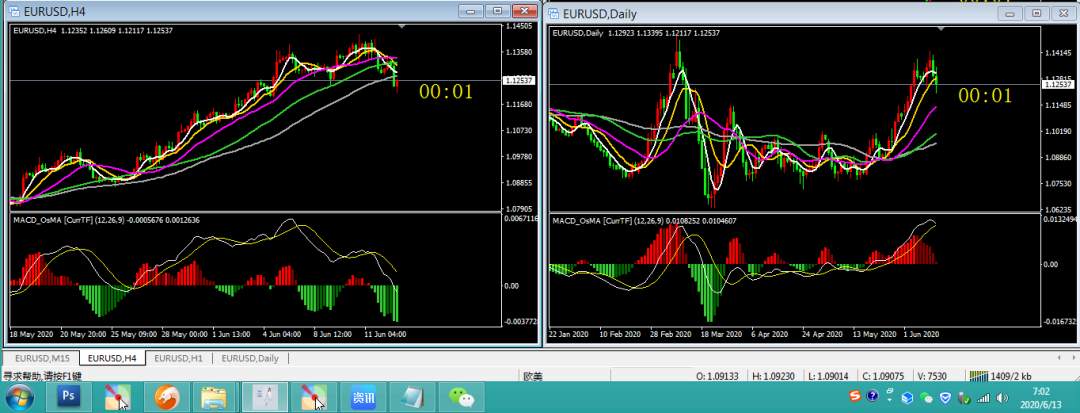Maximize the EURUSD,Daily chart window
The height and width of the screenshot is (413, 1080).
click(1036, 13)
